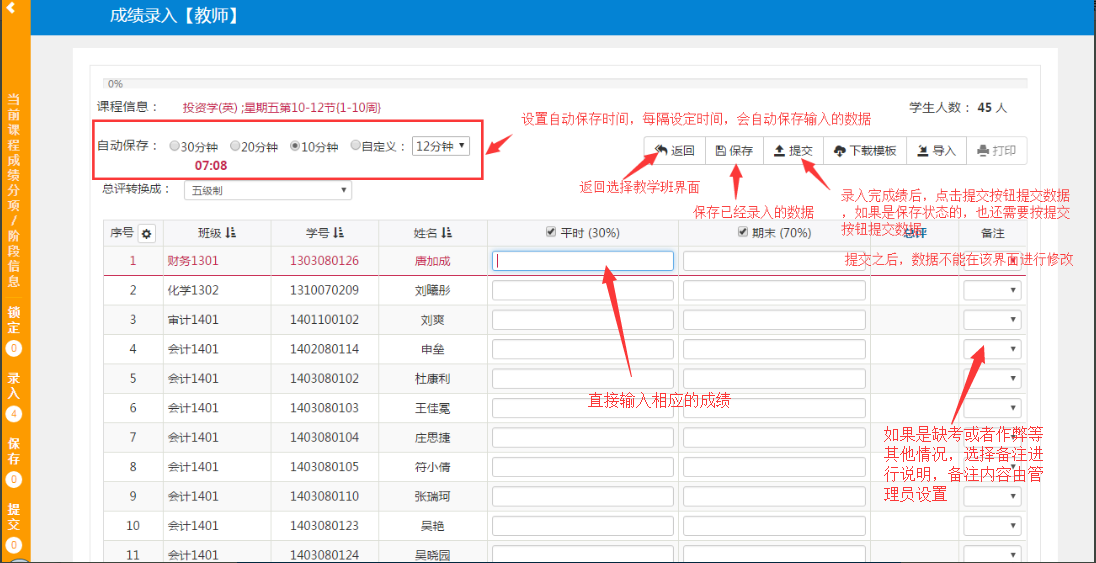This screenshot has width=1096, height=563.
Task: Toggle the 平时 (30%) checkbox
Action: (x=550, y=233)
